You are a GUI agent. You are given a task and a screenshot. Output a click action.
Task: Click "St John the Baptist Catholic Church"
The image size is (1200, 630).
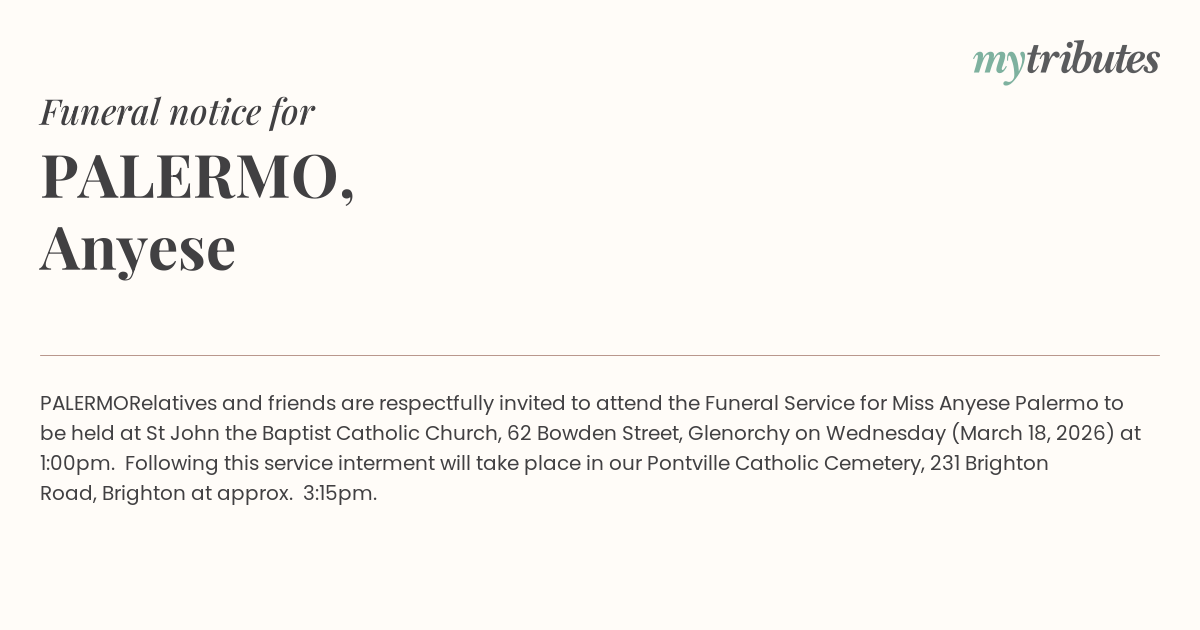322,433
